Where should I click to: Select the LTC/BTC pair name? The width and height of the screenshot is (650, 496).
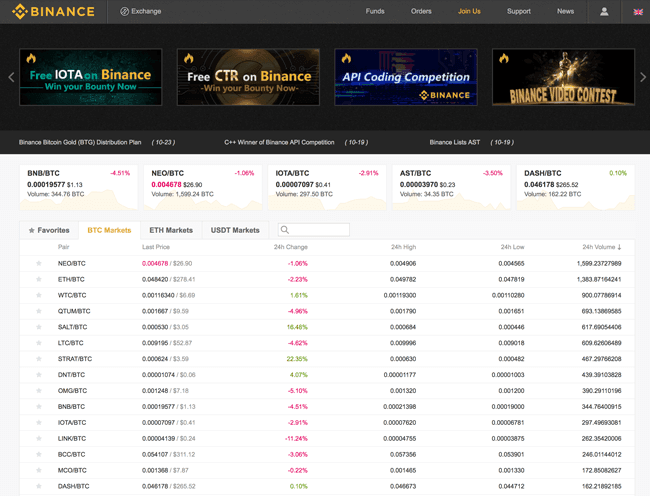pyautogui.click(x=70, y=343)
